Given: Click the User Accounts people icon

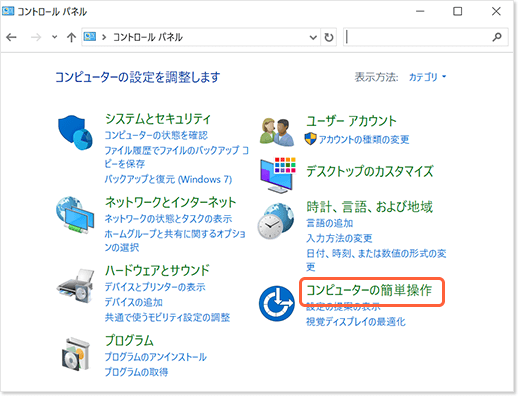Looking at the screenshot, I should click(277, 132).
